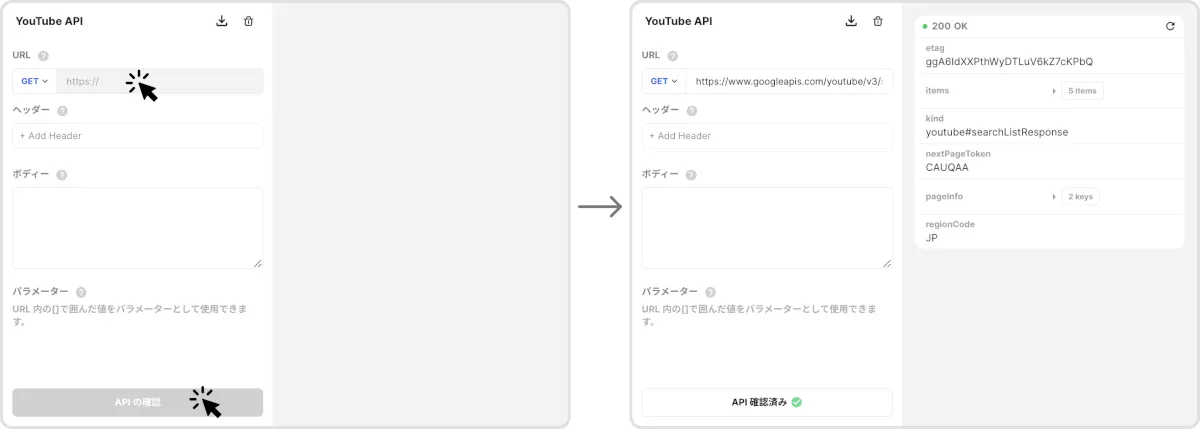Open GET method dropdown in right panel

pyautogui.click(x=663, y=81)
